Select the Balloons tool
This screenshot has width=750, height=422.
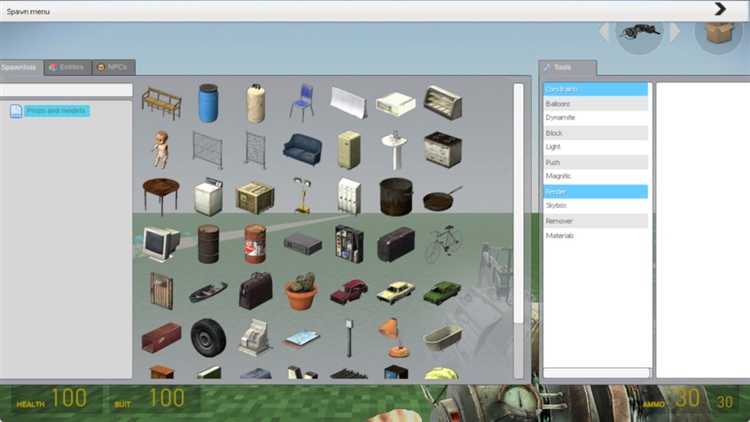596,104
